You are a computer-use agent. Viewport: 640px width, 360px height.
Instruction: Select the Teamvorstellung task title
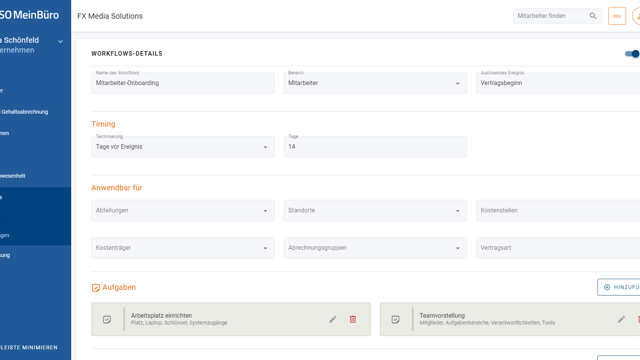(x=442, y=315)
